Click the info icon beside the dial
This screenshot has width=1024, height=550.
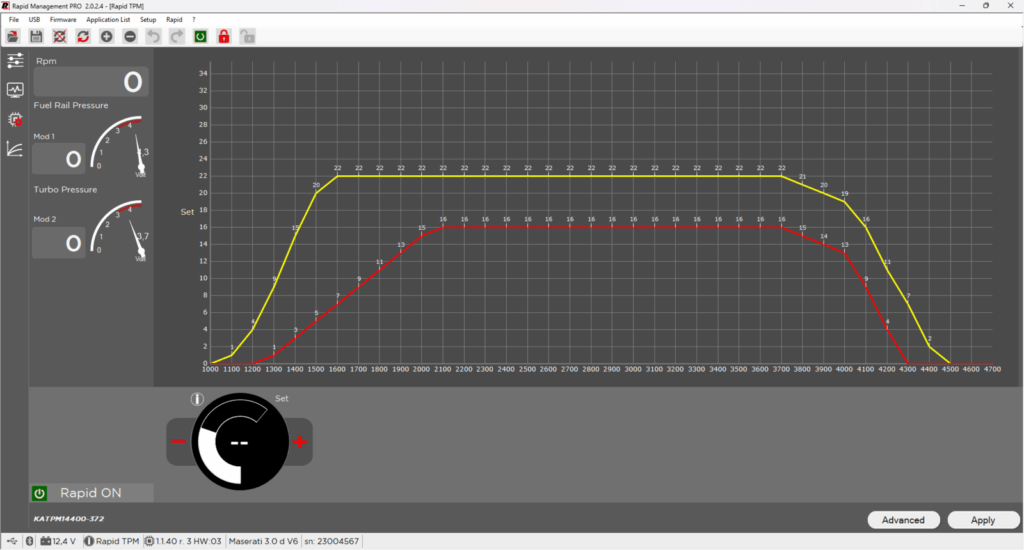(x=197, y=399)
